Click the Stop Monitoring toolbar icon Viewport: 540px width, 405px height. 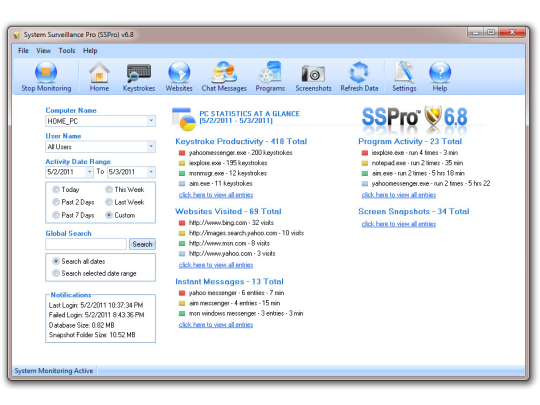point(46,72)
